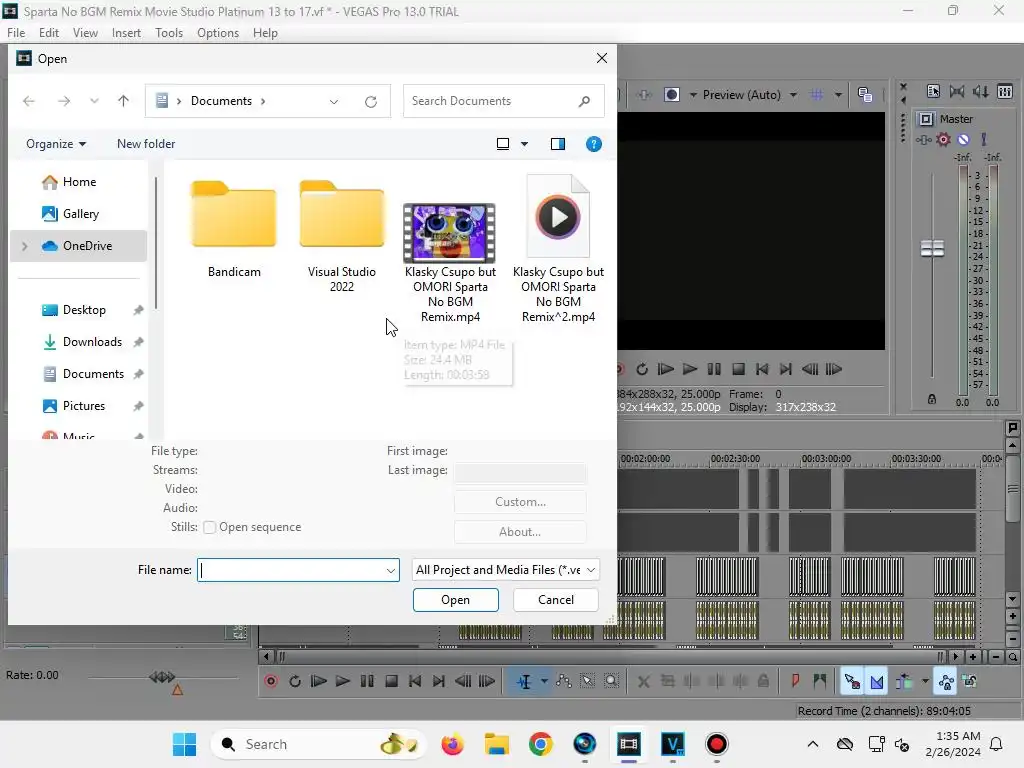The height and width of the screenshot is (768, 1024).
Task: Toggle Auto Ripple in timeline toolbar
Action: [904, 681]
